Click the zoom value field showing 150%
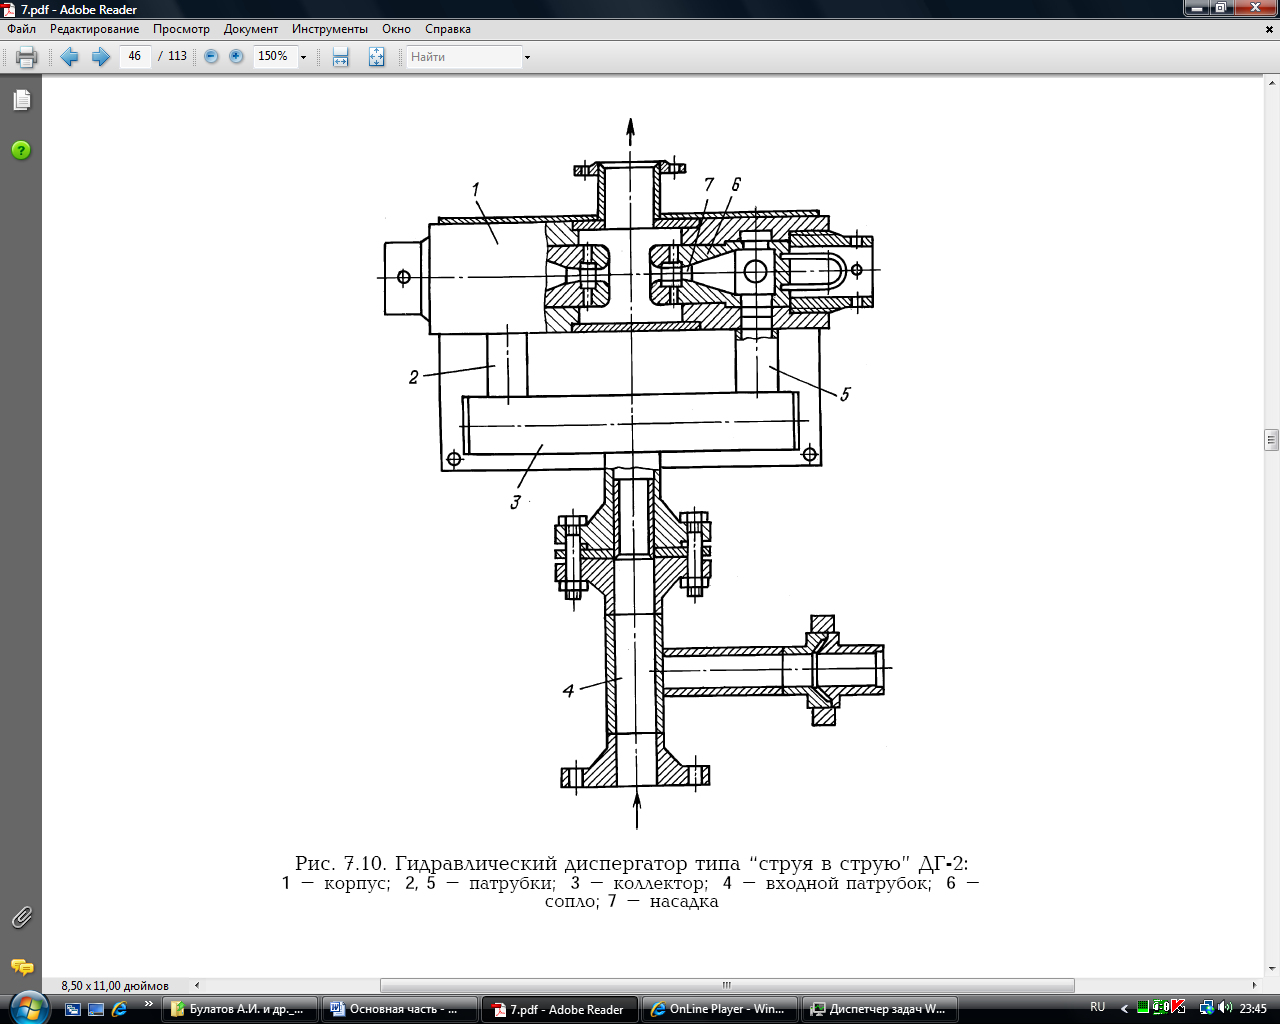Viewport: 1280px width, 1024px height. pos(274,56)
